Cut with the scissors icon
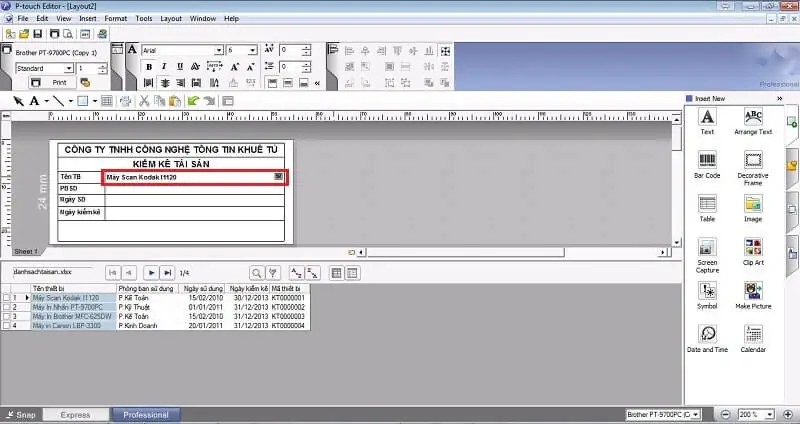The height and width of the screenshot is (424, 800). [144, 101]
